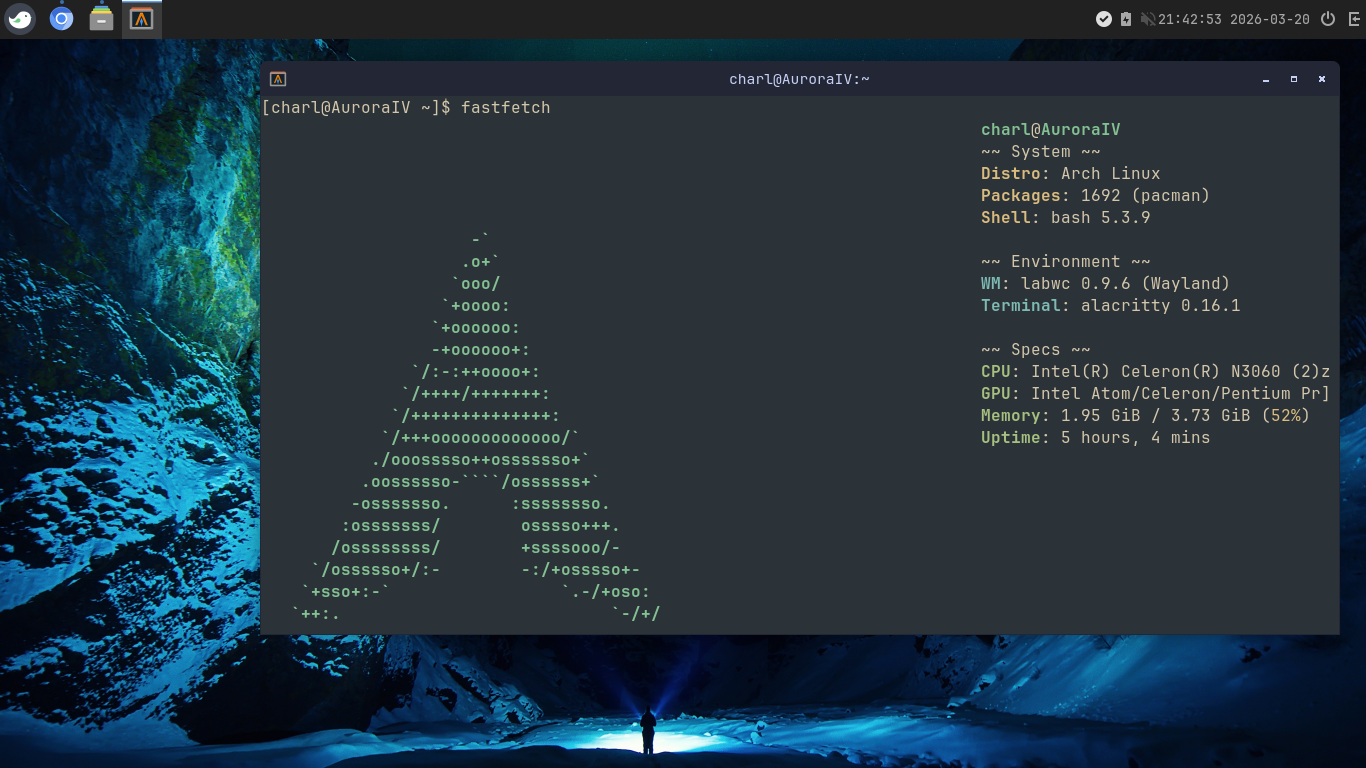This screenshot has height=768, width=1366.
Task: Open the bird-logo application in the taskbar
Action: 20,18
